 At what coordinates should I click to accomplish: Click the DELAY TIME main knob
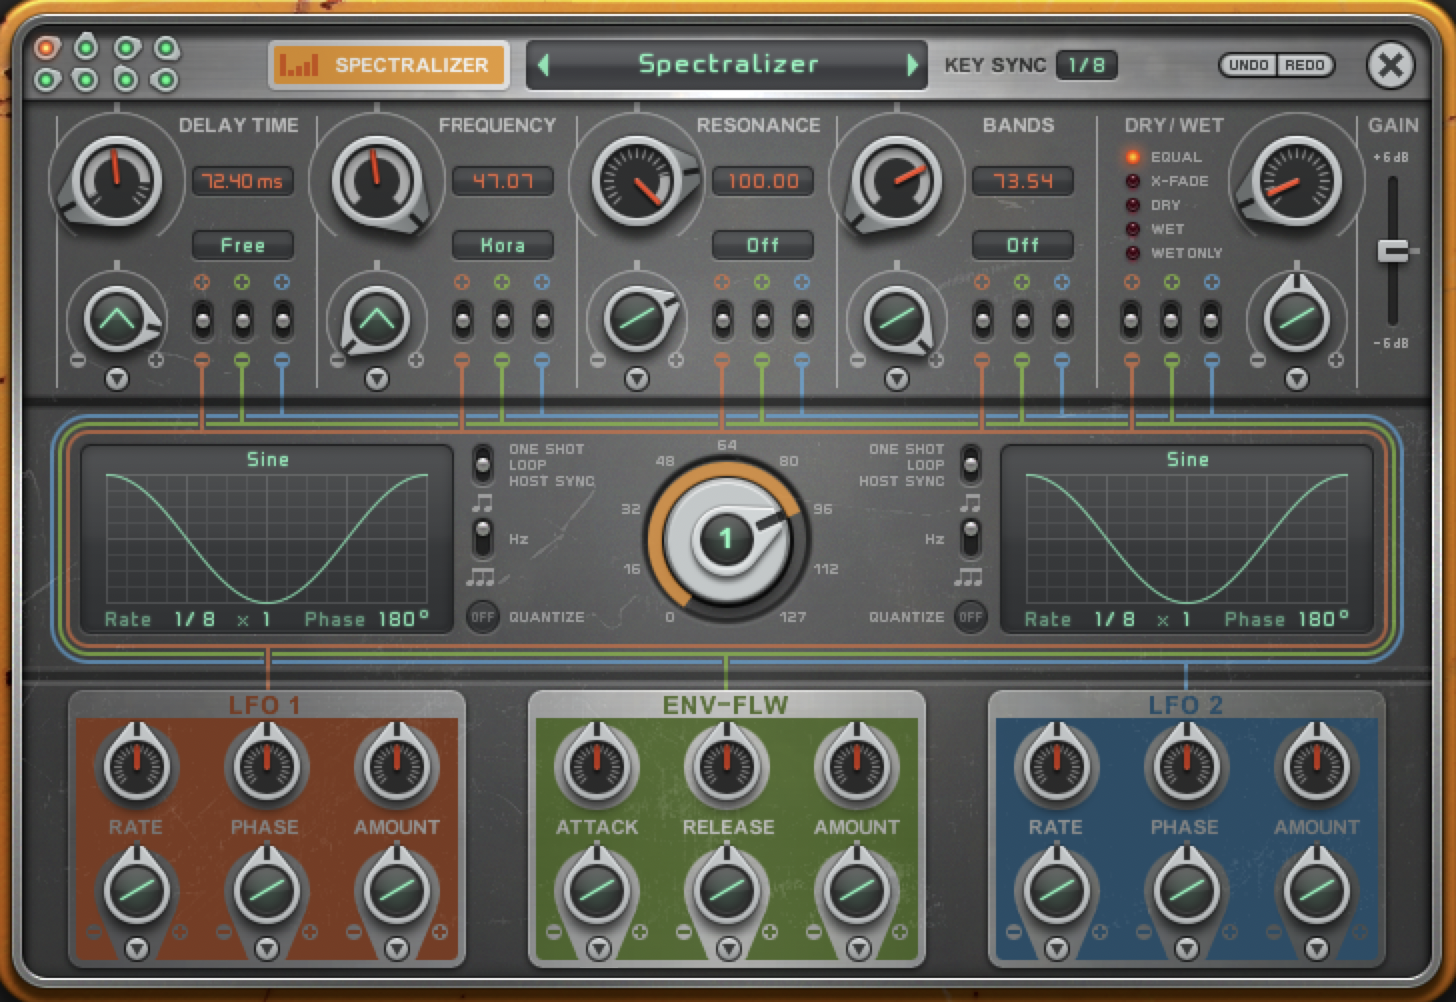115,180
